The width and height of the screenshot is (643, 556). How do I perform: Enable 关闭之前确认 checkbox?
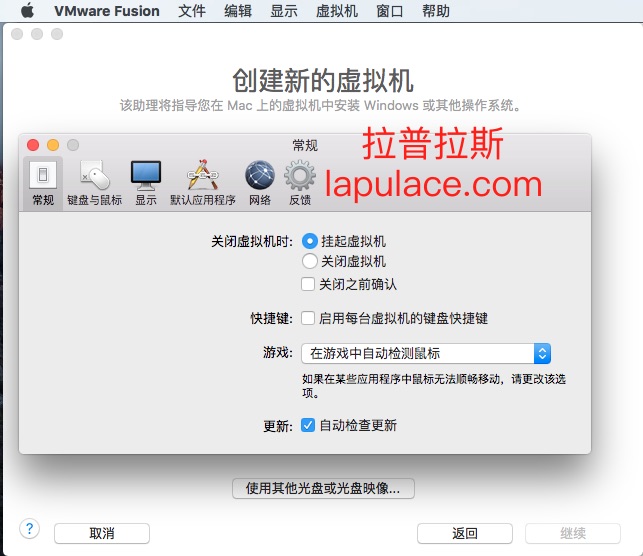pos(308,284)
